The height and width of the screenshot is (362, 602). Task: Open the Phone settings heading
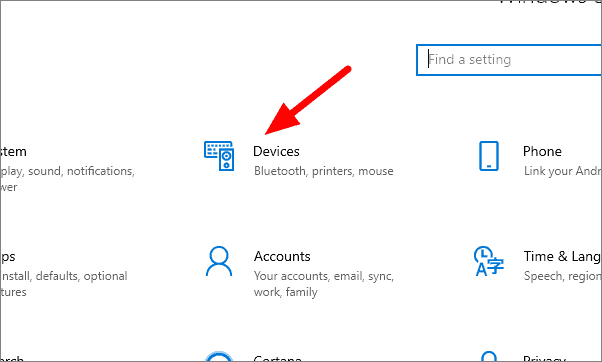pyautogui.click(x=542, y=151)
